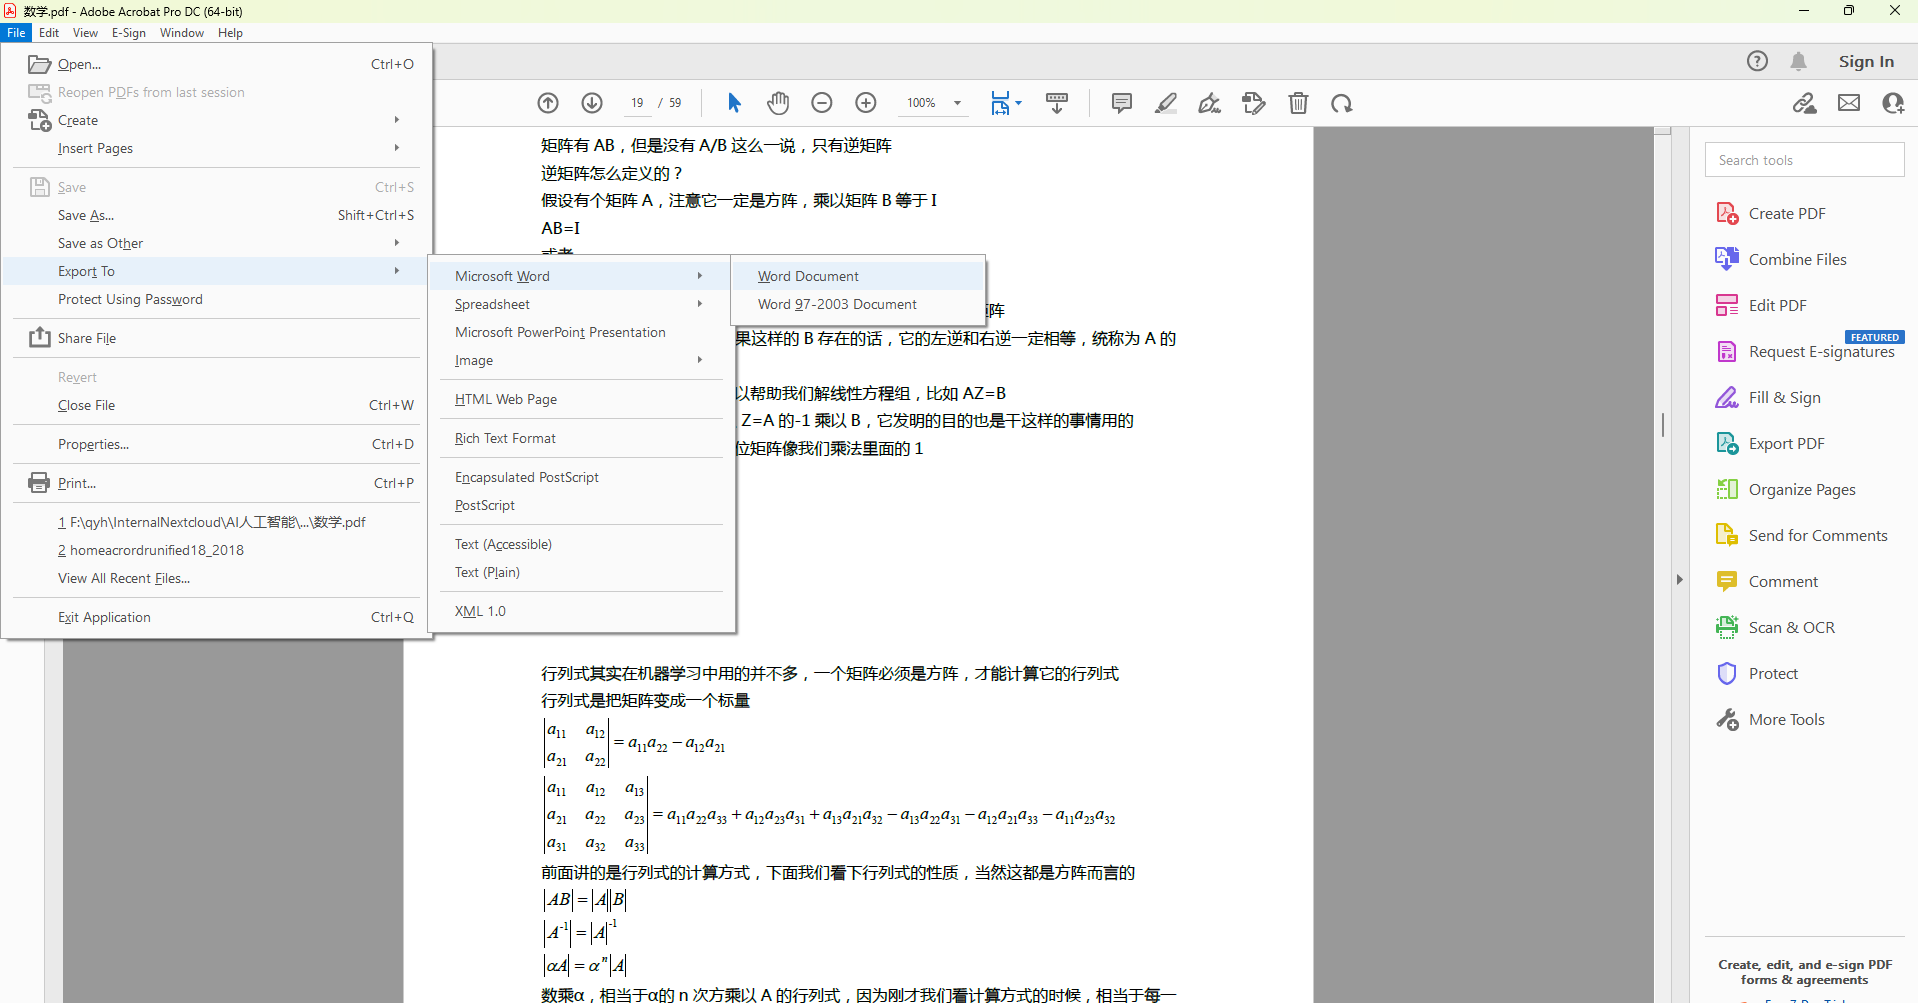Open Combine Files tool

(x=1797, y=260)
